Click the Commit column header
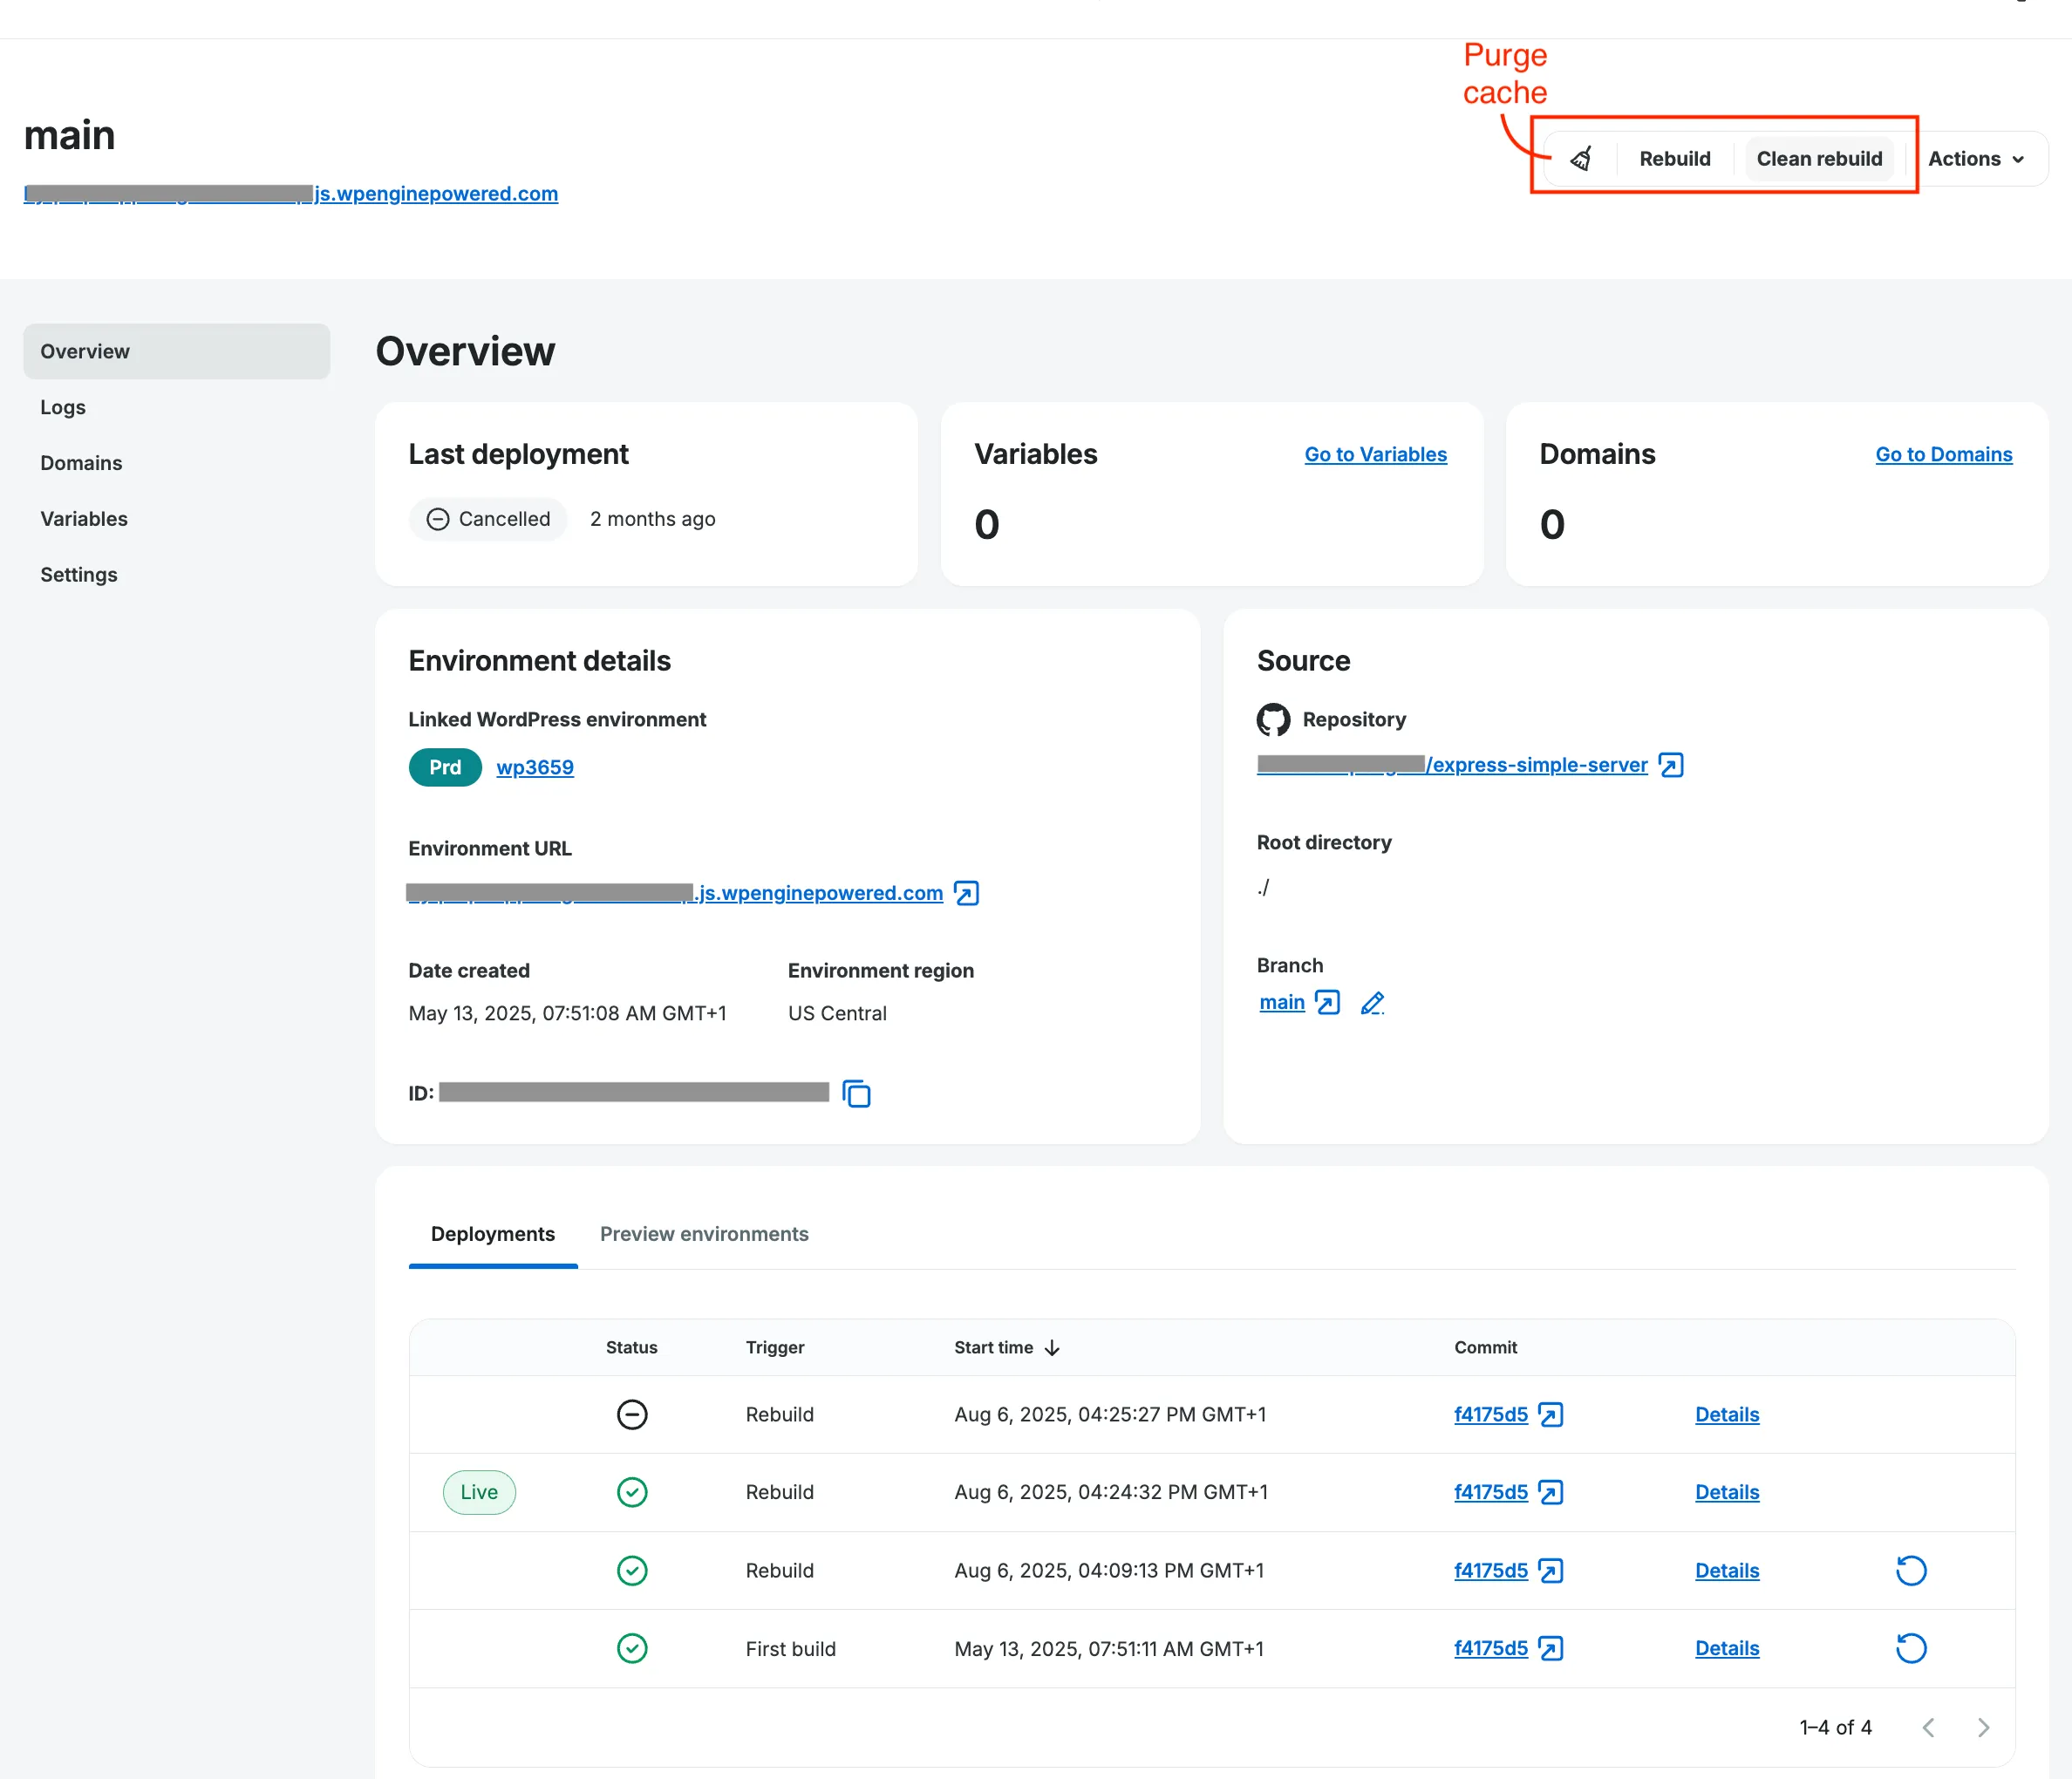Viewport: 2072px width, 1779px height. pos(1485,1347)
